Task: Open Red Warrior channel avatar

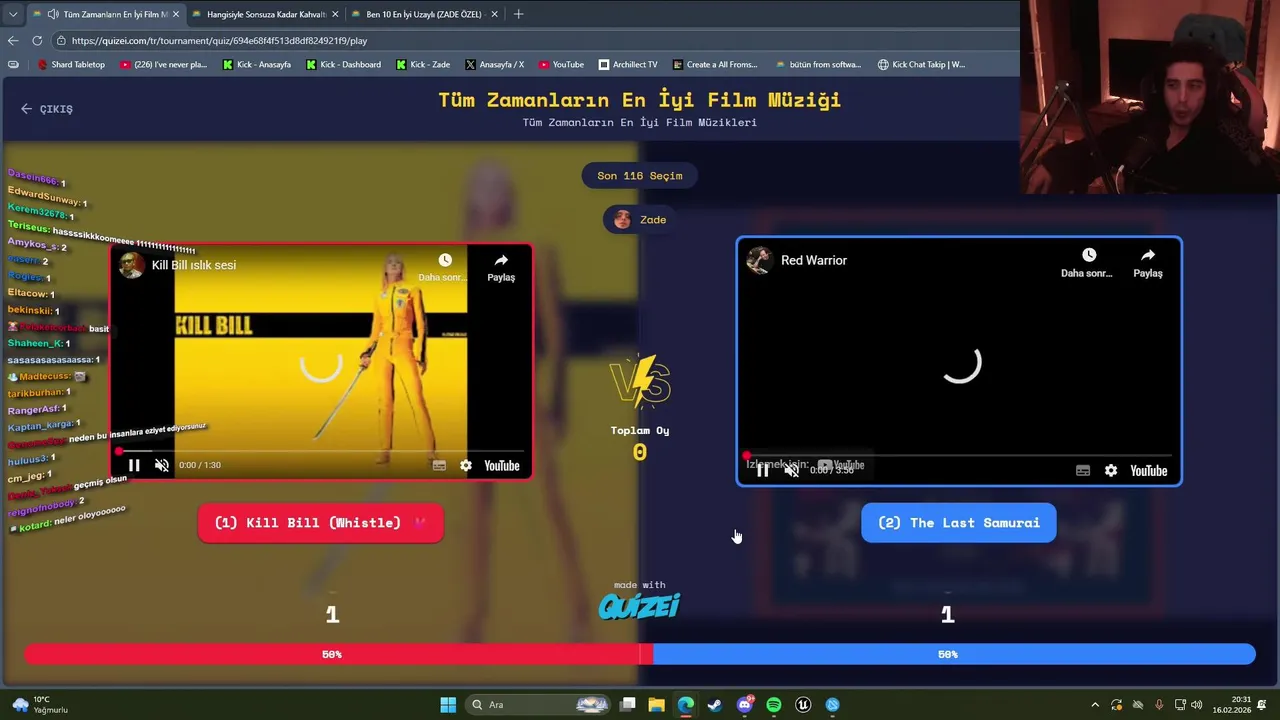Action: (760, 260)
